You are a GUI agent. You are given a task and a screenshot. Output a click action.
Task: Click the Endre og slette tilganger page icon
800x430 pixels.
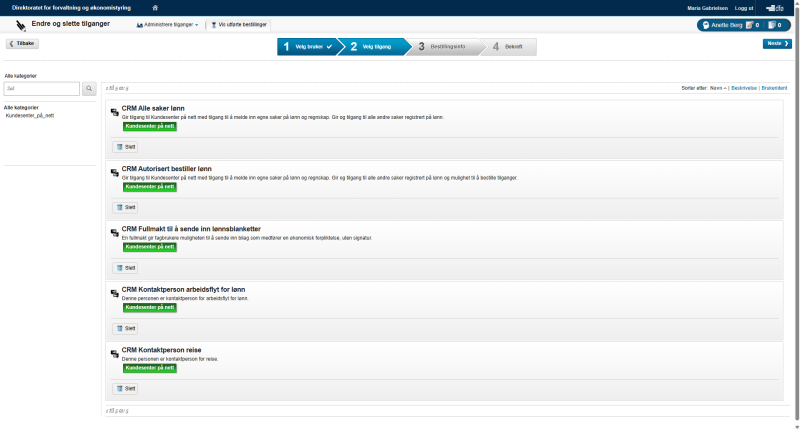click(21, 26)
